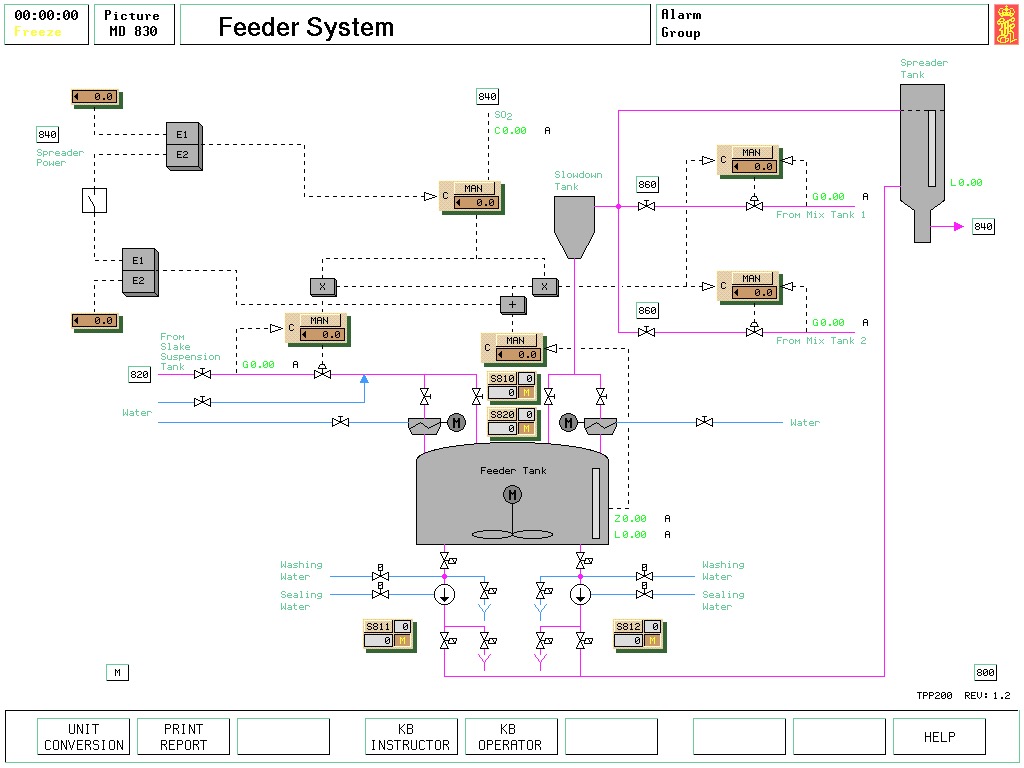The image size is (1024, 768).
Task: Click the left X multiplier block
Action: pos(323,287)
